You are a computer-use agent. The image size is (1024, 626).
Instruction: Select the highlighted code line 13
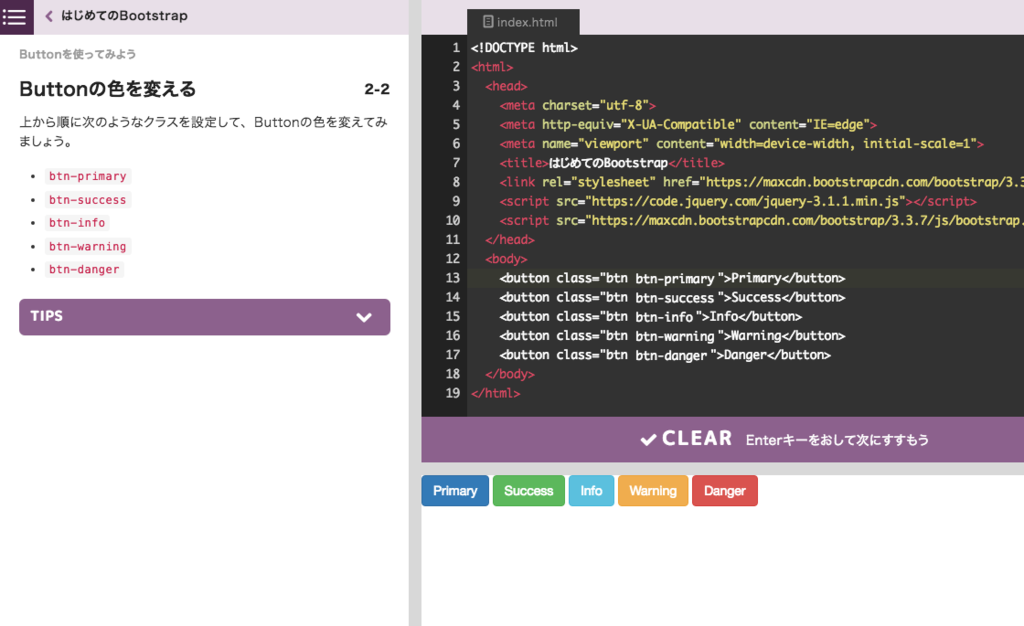670,278
